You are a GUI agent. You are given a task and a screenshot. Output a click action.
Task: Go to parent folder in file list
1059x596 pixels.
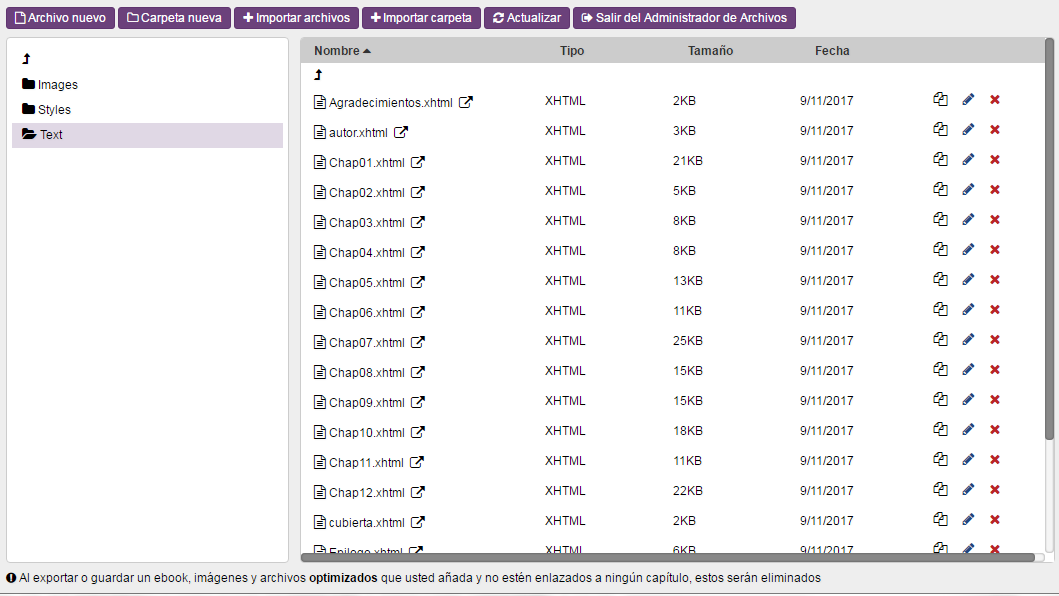click(318, 75)
